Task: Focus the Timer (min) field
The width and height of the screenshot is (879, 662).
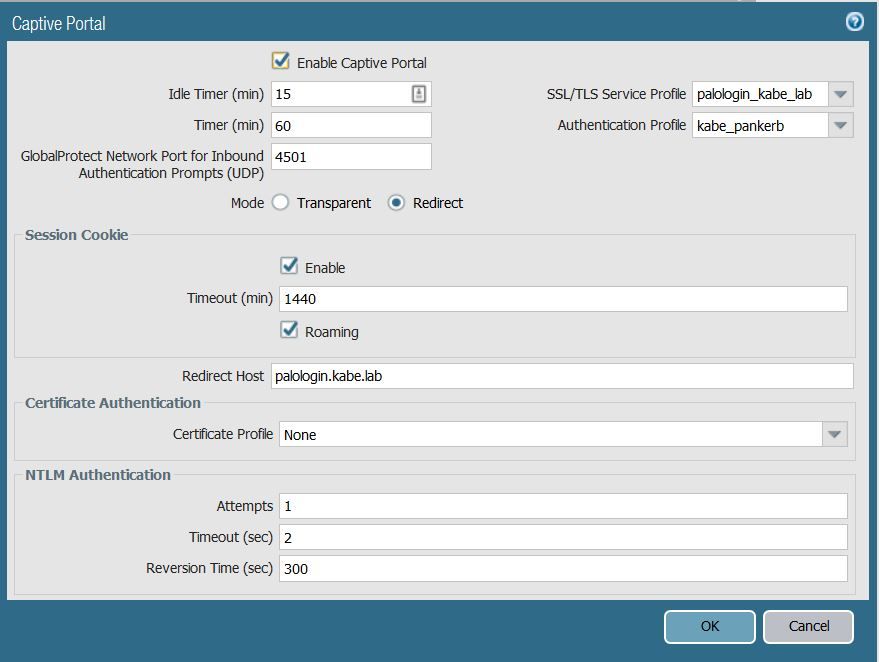Action: pos(350,126)
